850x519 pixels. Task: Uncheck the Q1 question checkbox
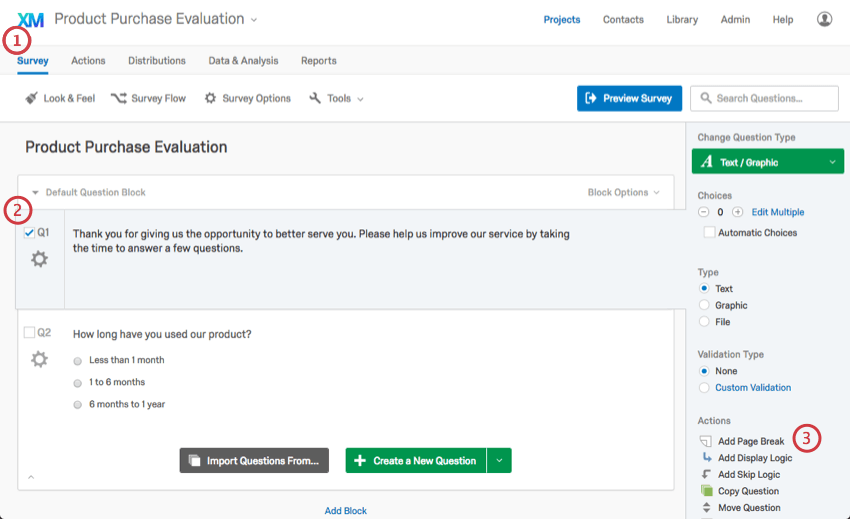pyautogui.click(x=29, y=232)
